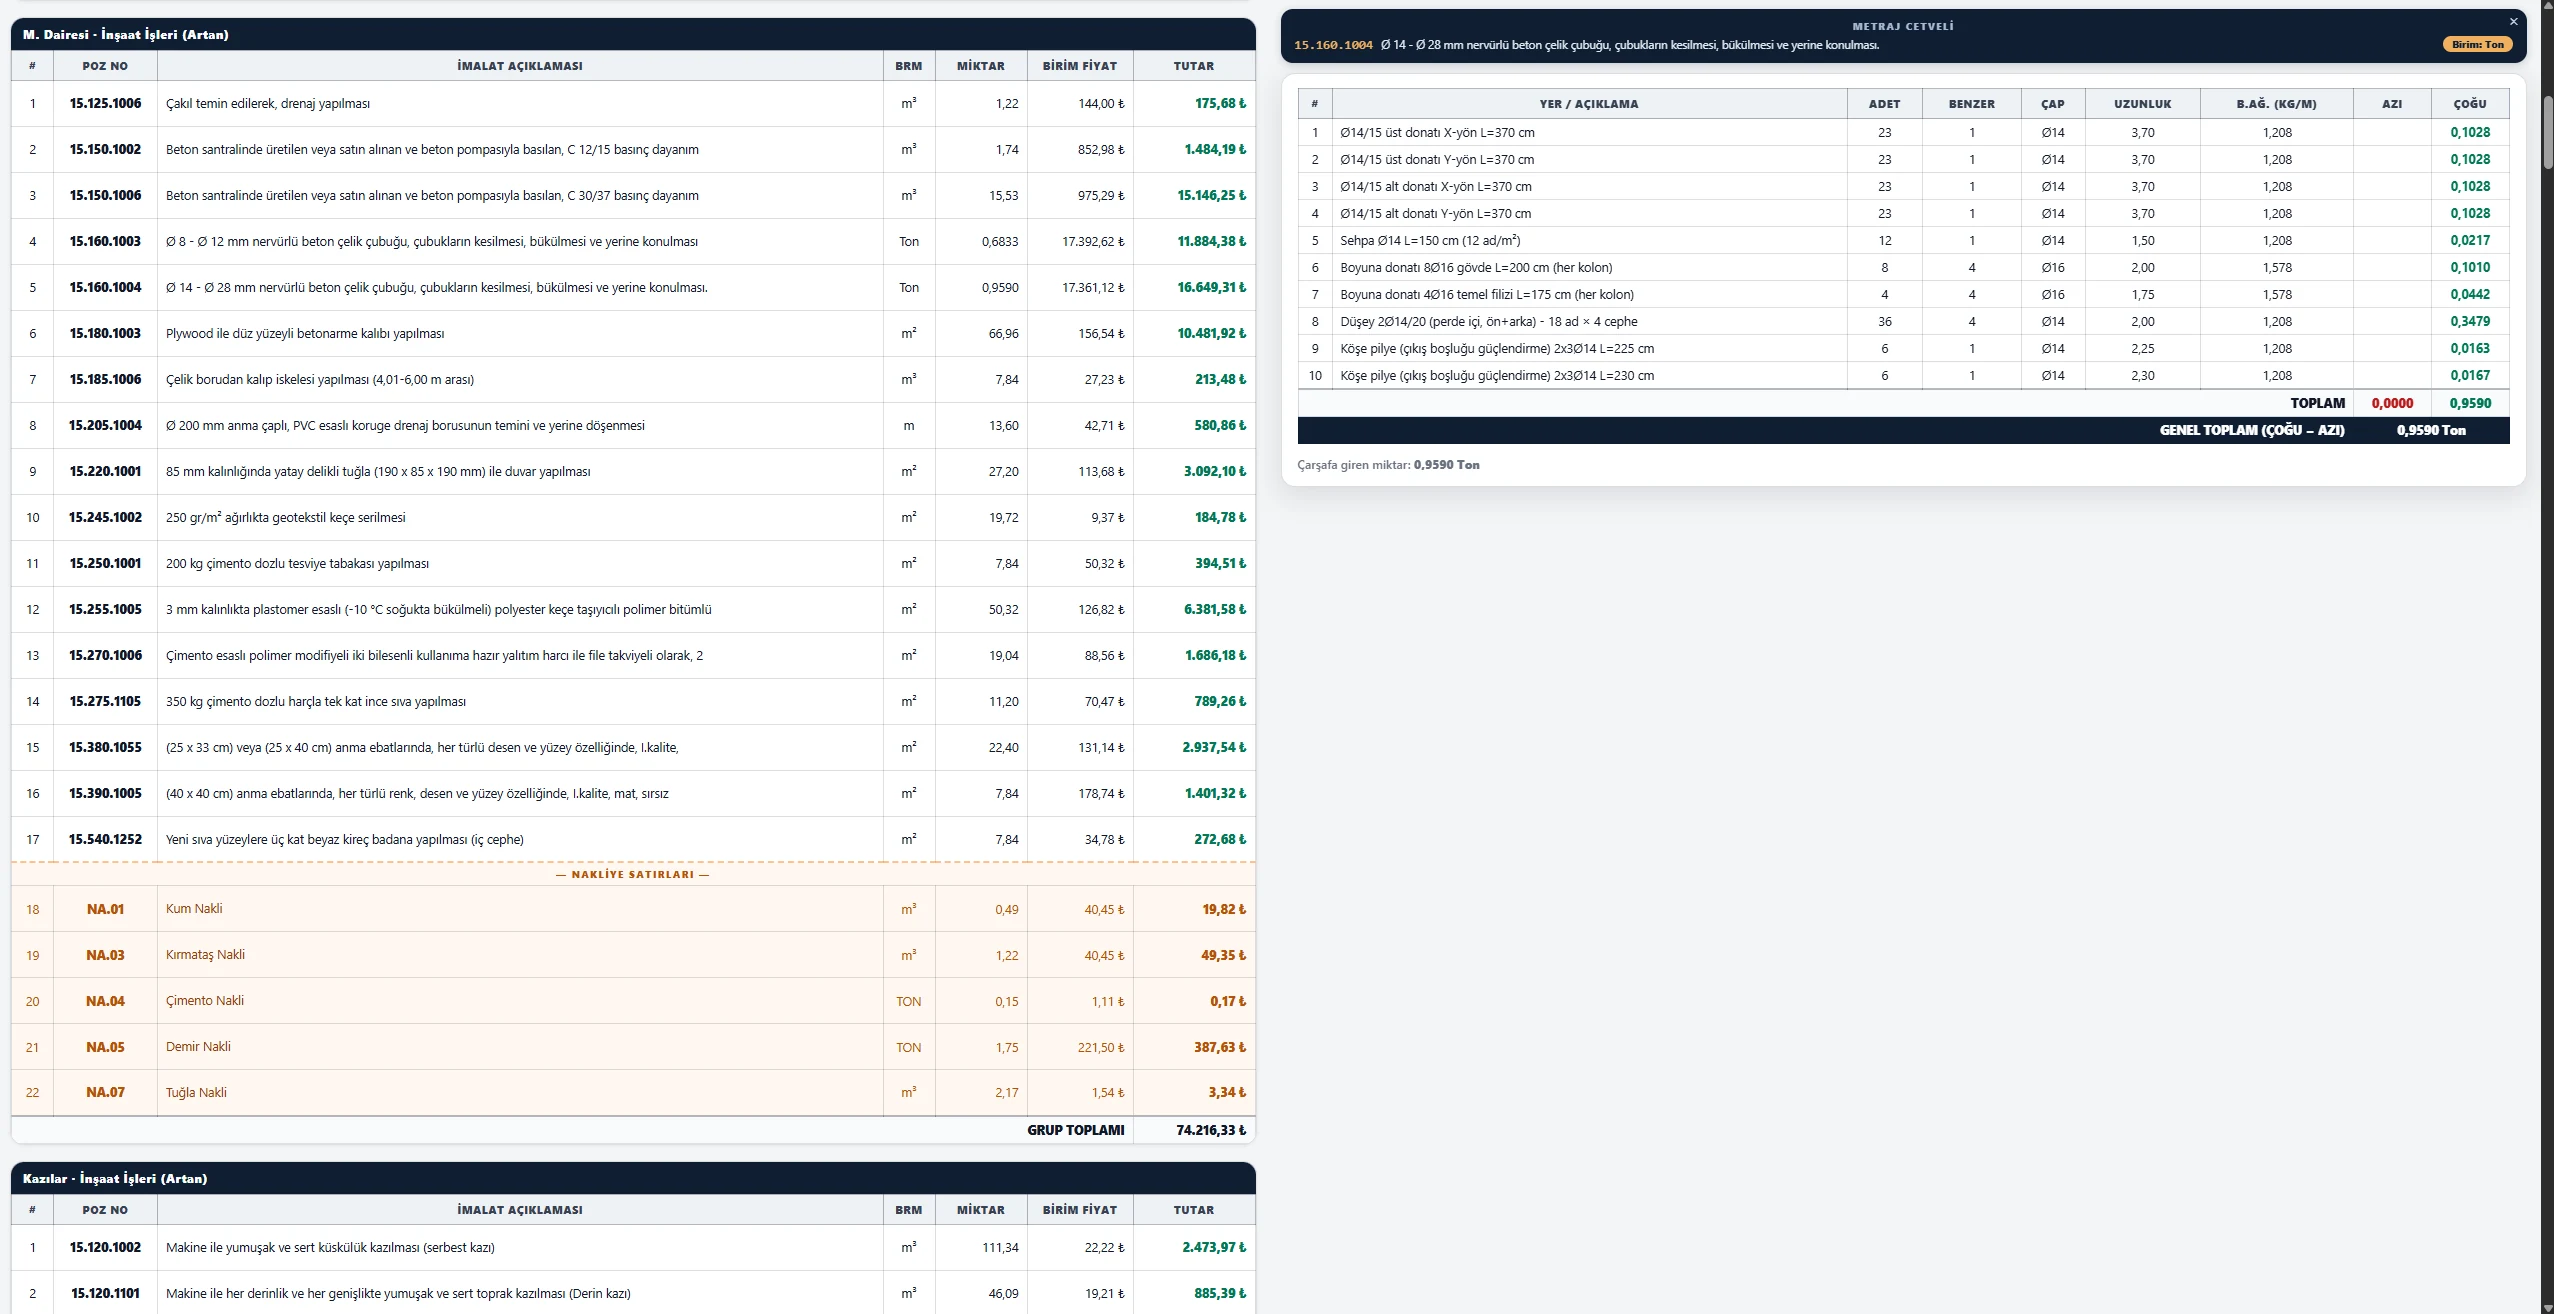Close the Metraj Cetveli panel
The height and width of the screenshot is (1314, 2554).
(2513, 22)
